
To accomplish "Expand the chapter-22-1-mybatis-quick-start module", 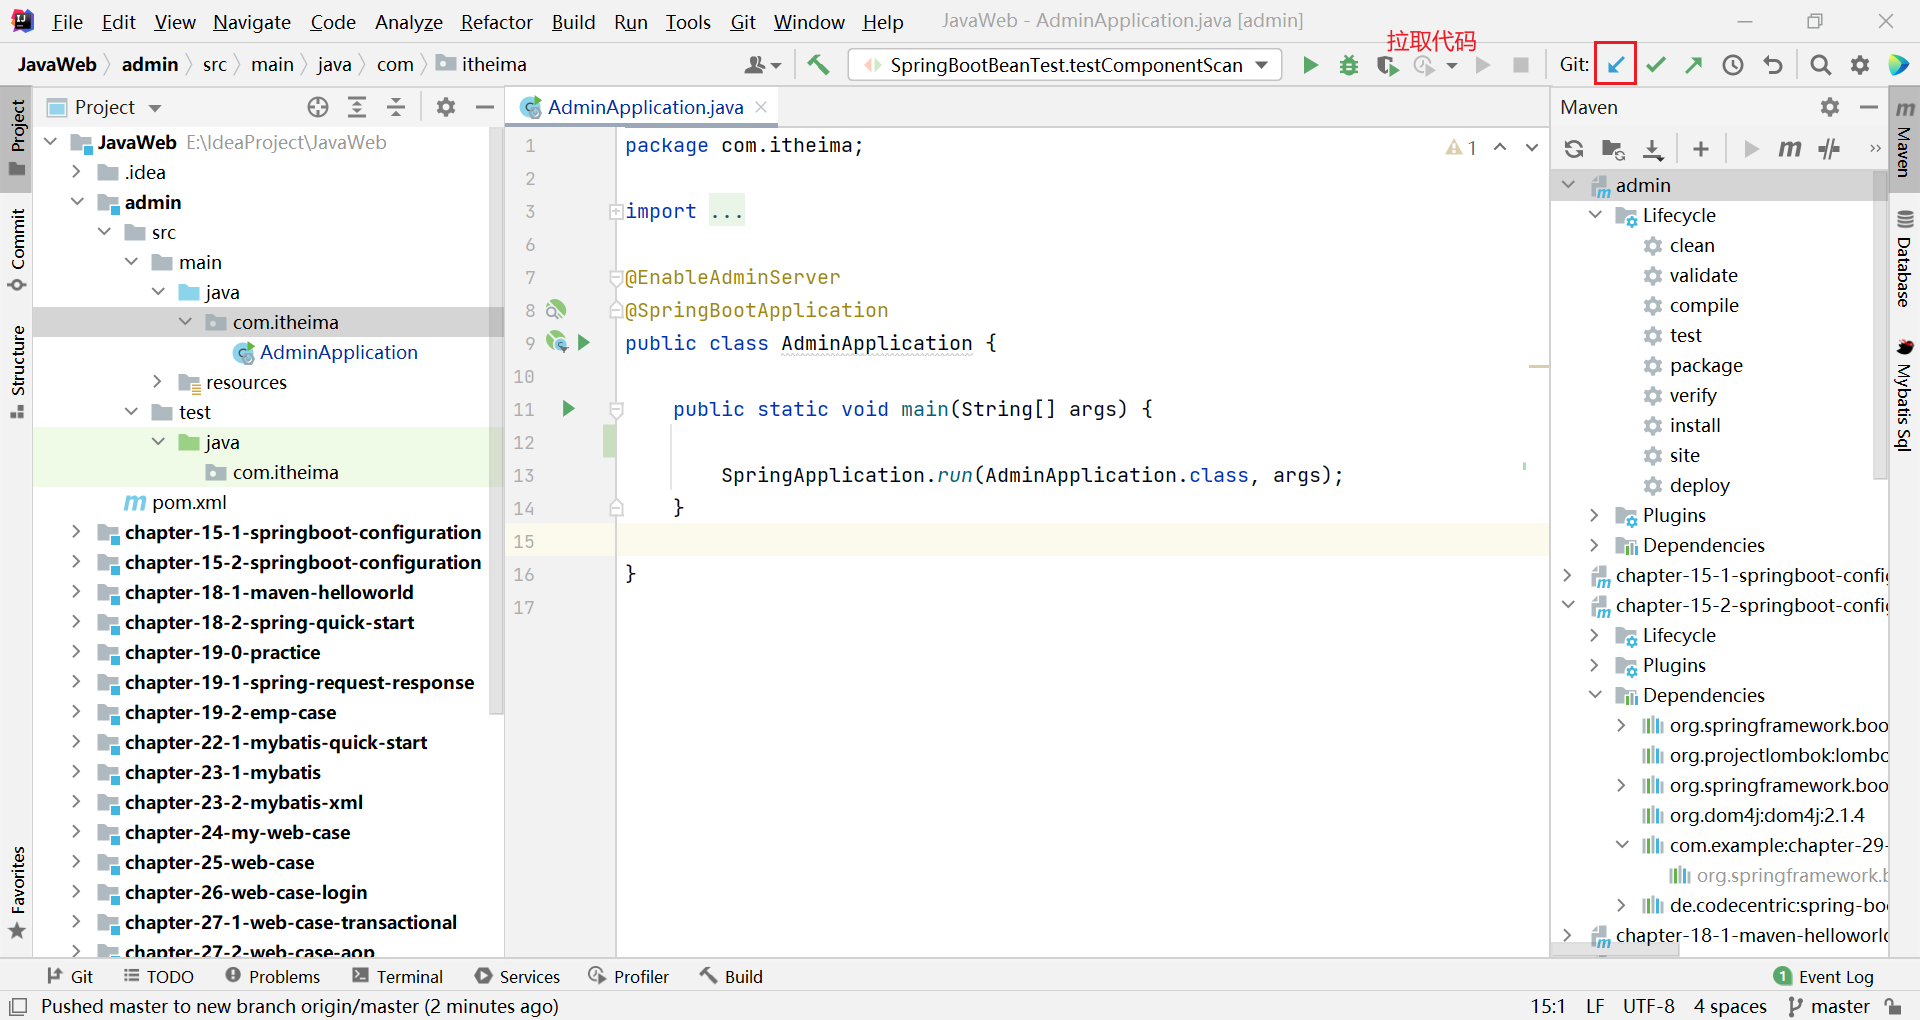I will 76,742.
